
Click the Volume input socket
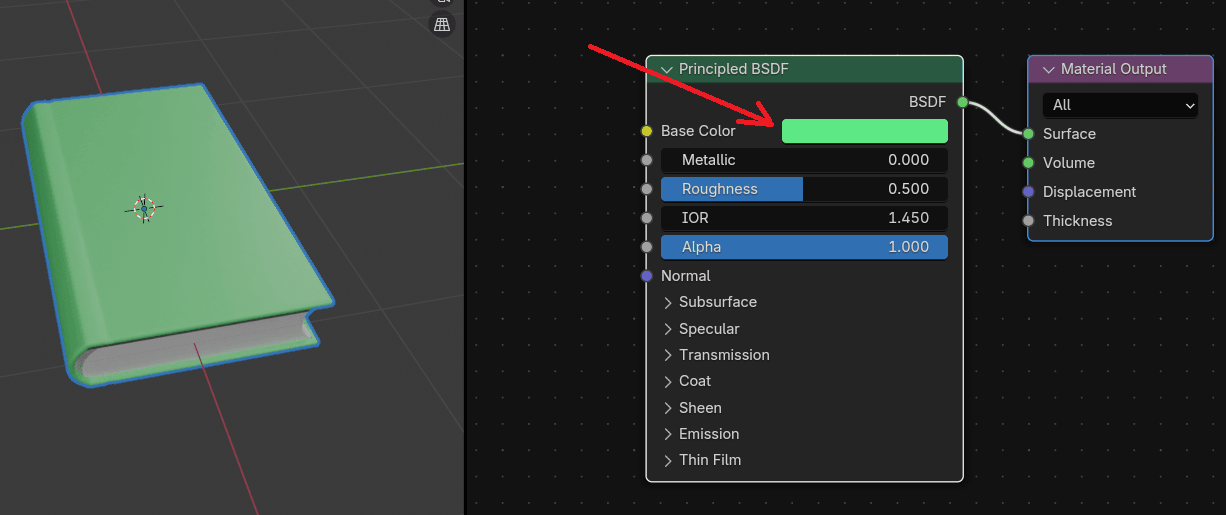click(x=1028, y=163)
